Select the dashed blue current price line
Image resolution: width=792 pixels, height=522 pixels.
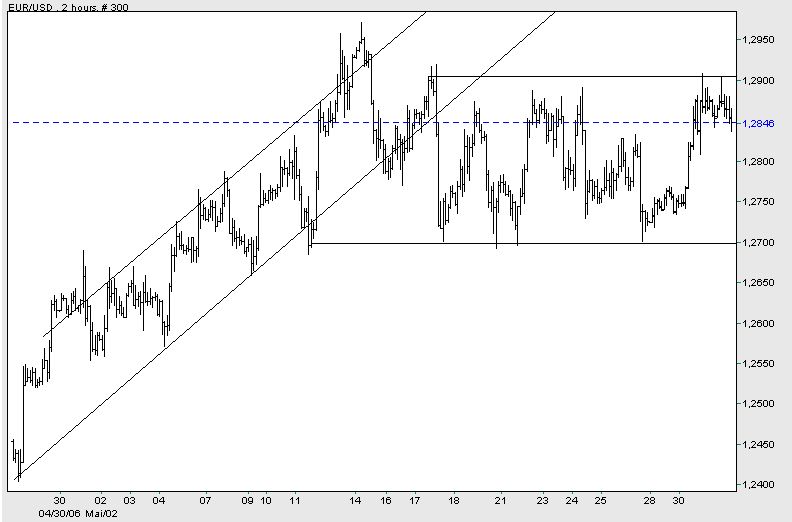click(374, 122)
